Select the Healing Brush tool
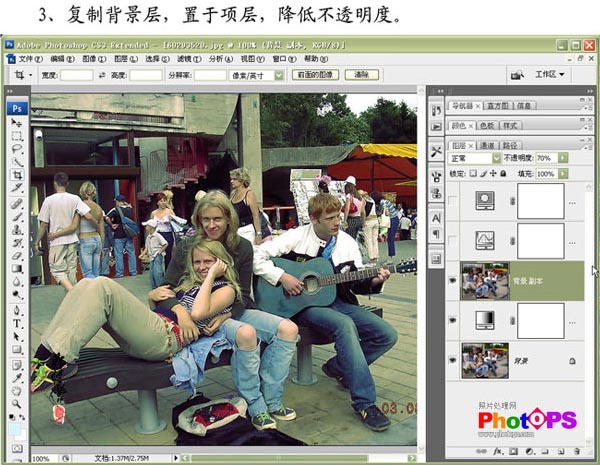The width and height of the screenshot is (600, 465). tap(16, 204)
